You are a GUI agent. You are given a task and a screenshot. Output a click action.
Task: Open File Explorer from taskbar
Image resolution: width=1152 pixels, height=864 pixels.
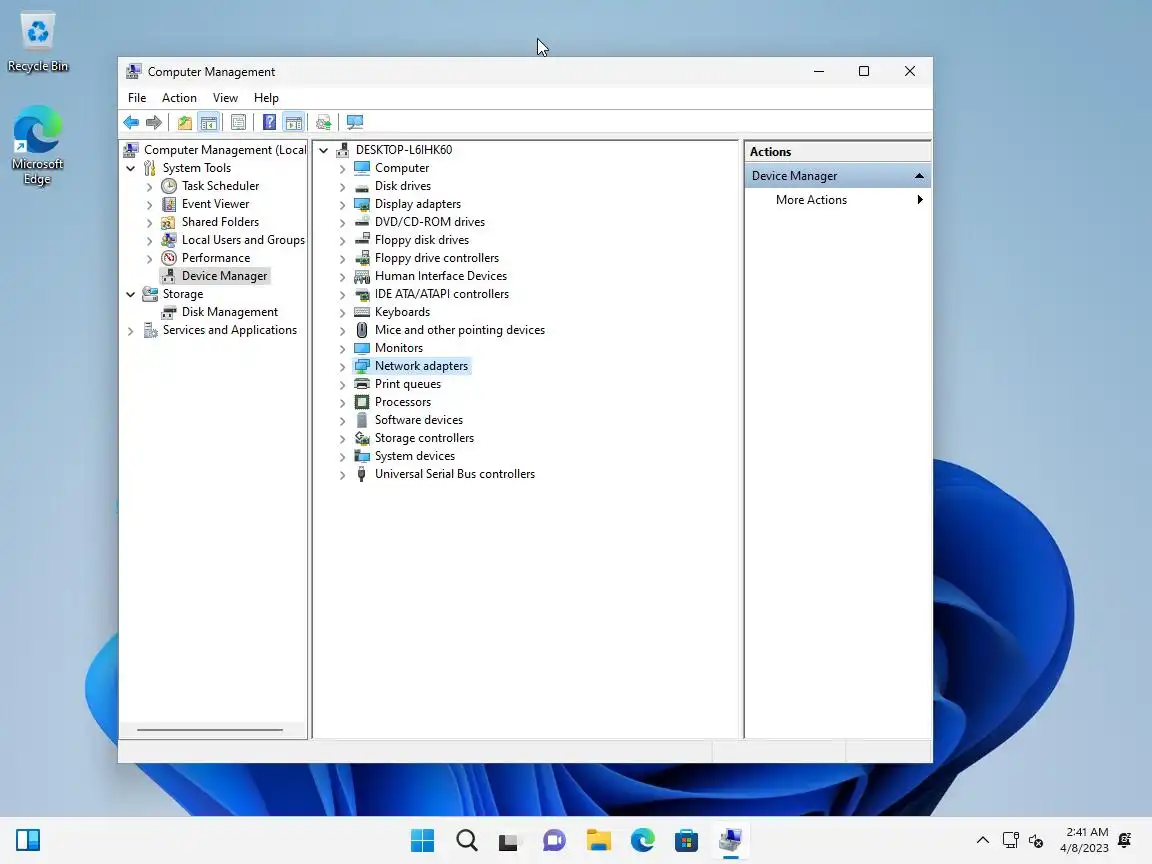point(599,840)
